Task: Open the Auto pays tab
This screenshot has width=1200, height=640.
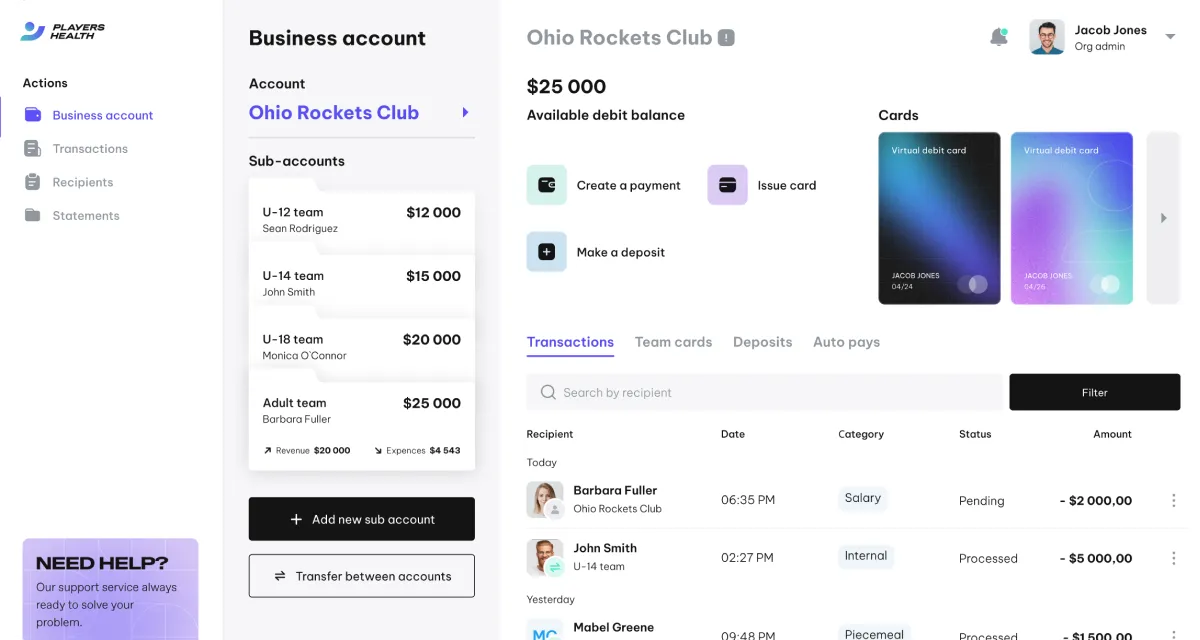Action: click(x=846, y=342)
